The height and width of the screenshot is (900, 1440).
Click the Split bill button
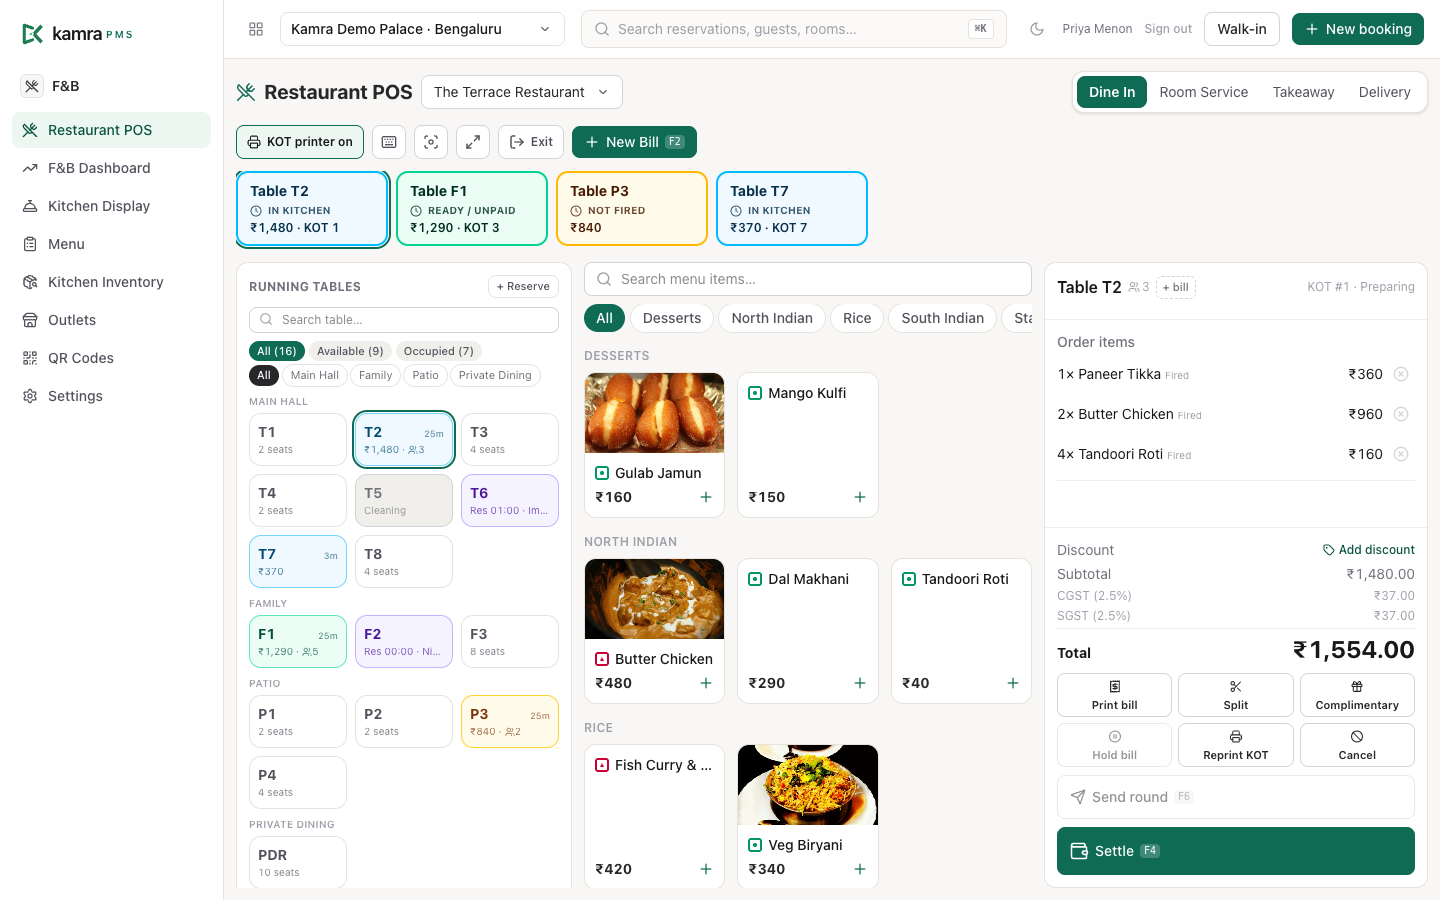[1236, 695]
